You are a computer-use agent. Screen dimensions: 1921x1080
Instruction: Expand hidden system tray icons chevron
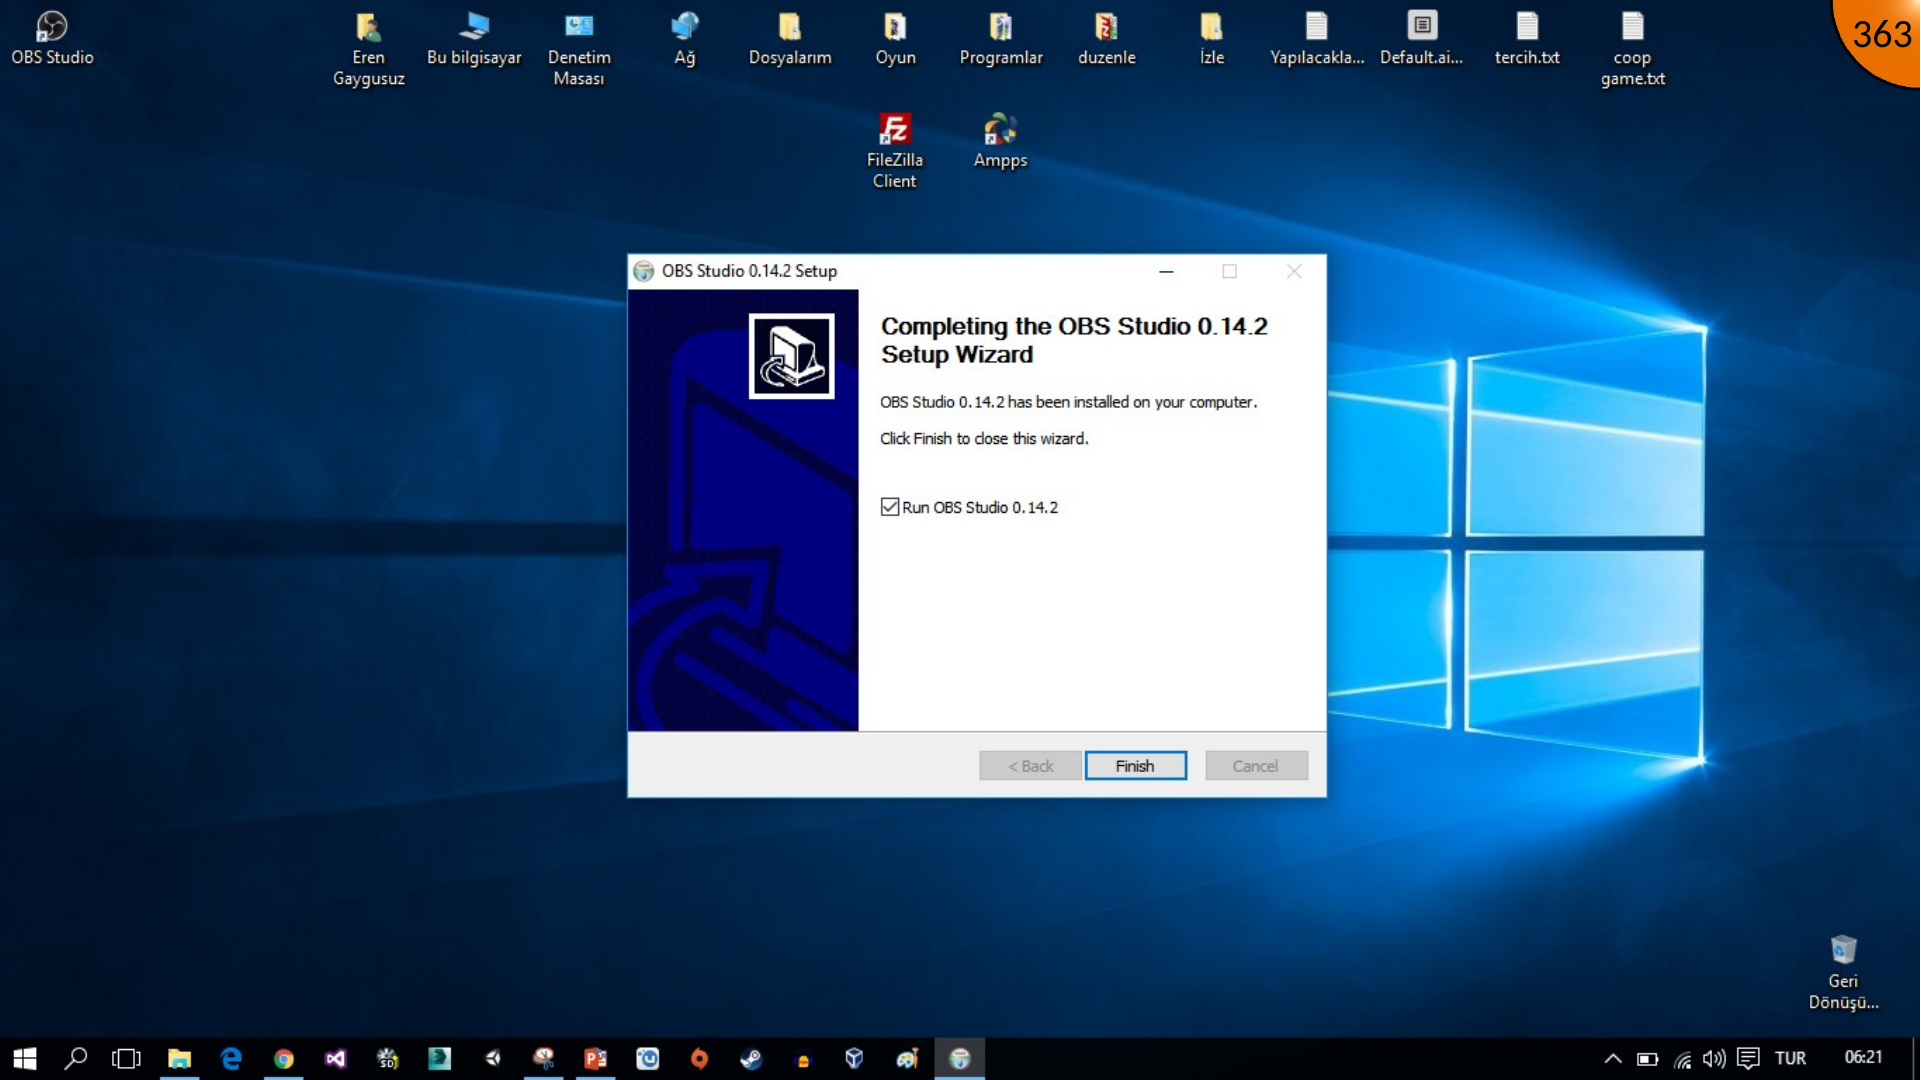tap(1613, 1058)
